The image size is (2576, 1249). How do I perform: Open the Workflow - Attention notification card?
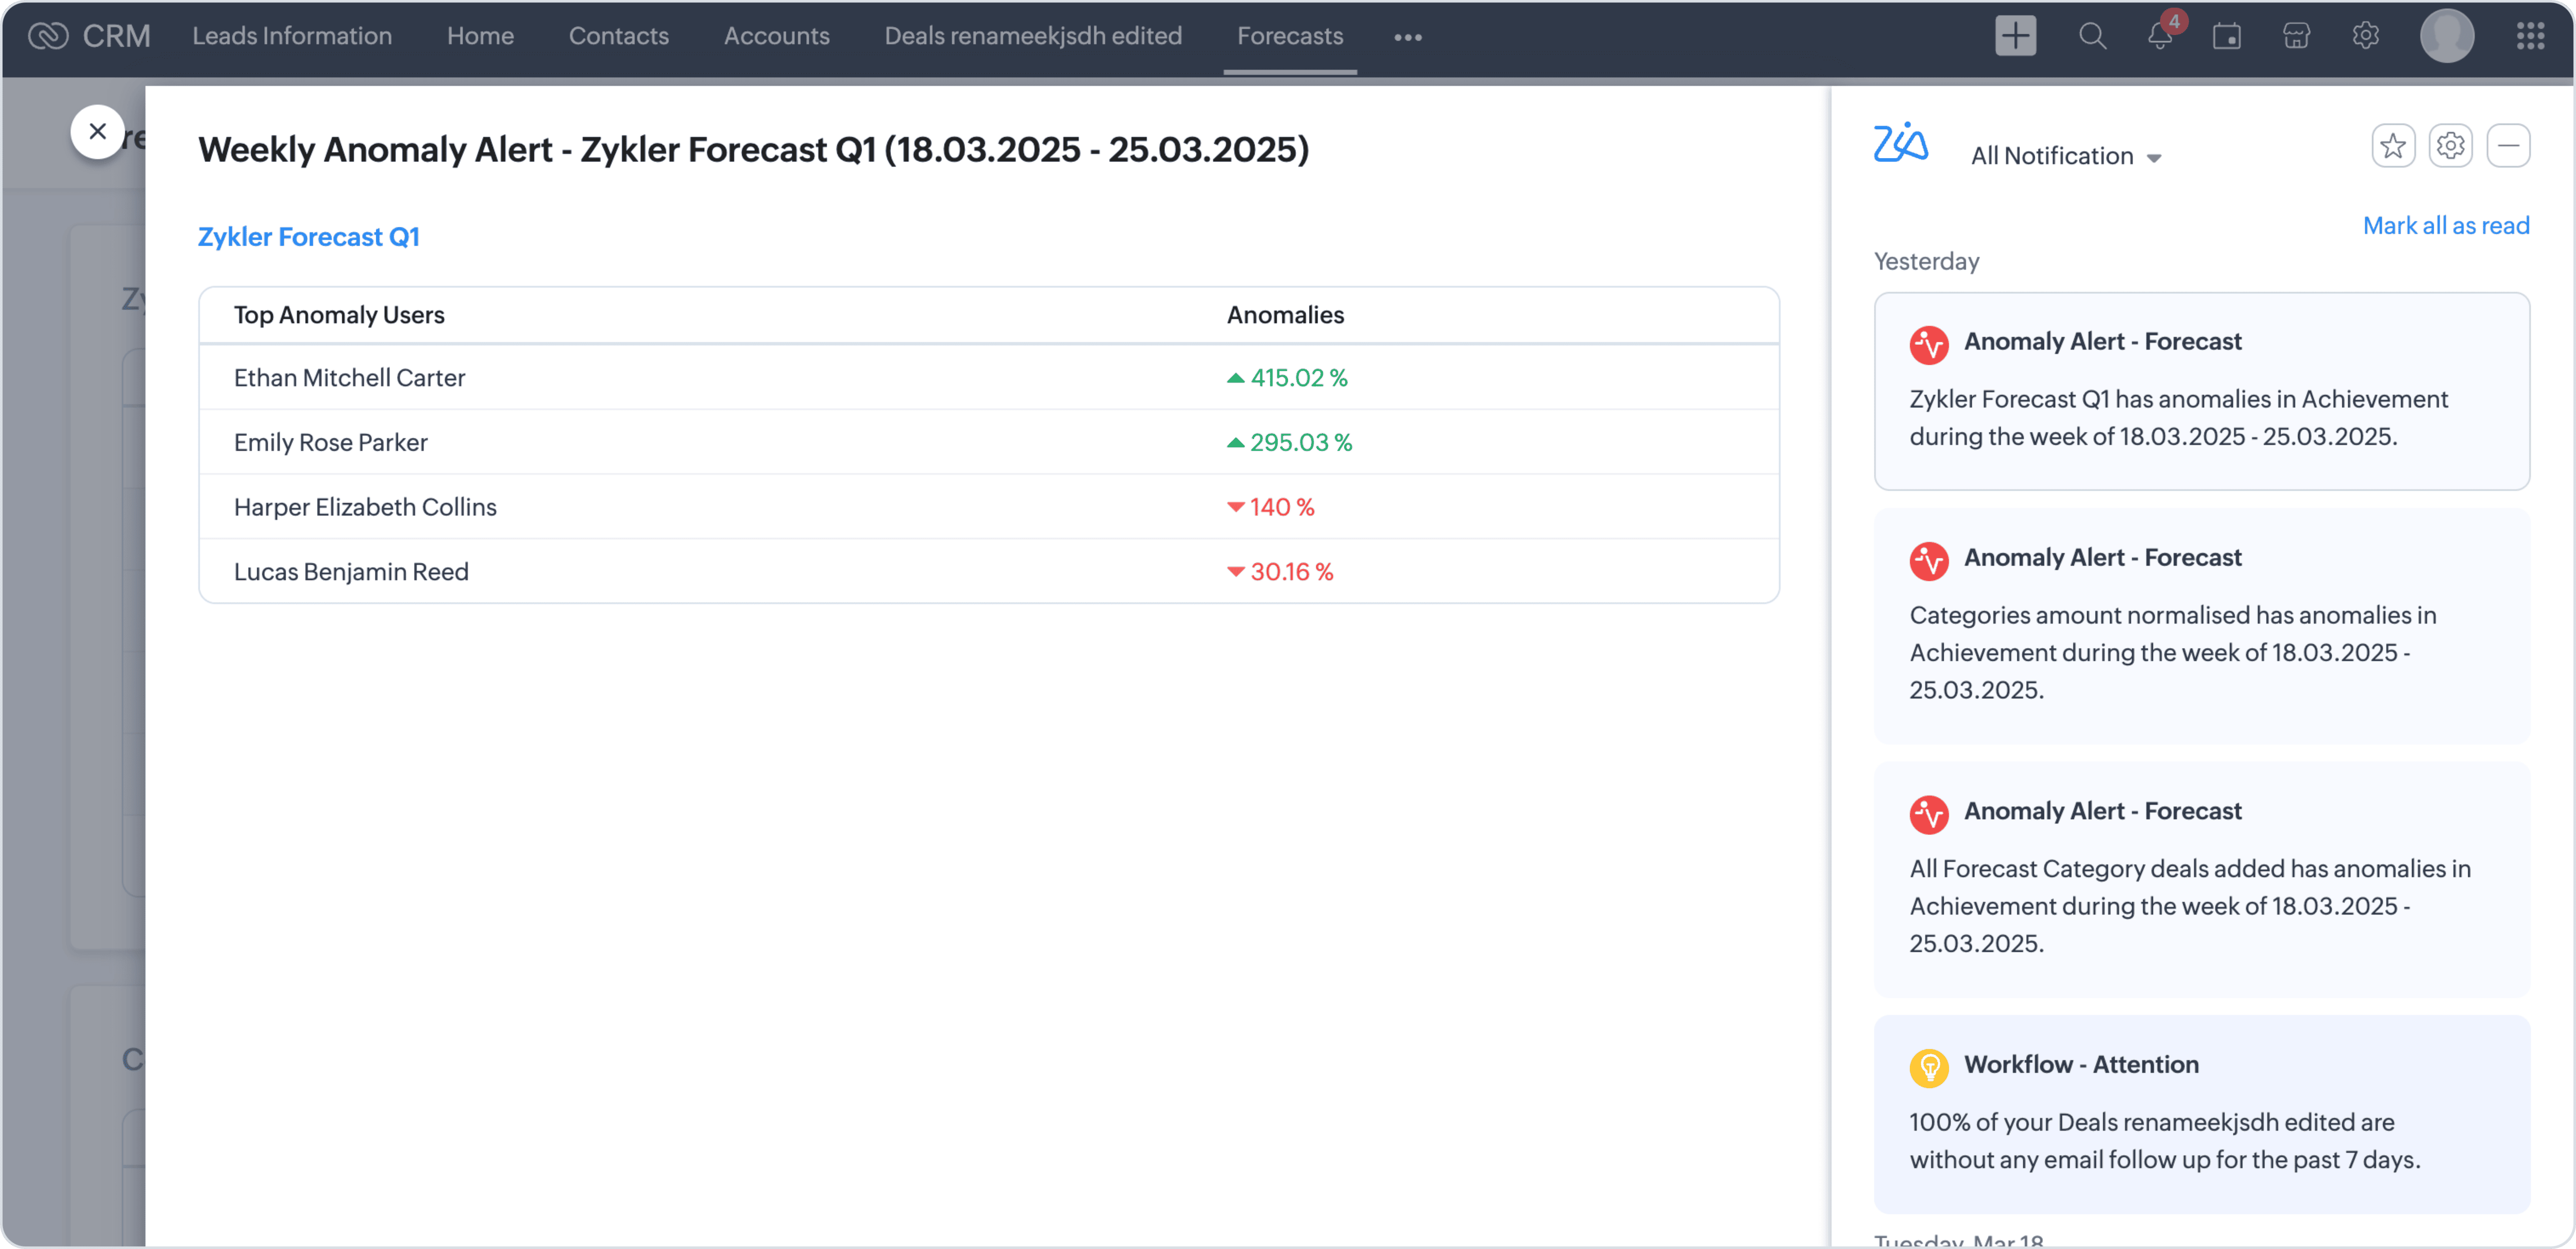[x=2201, y=1113]
